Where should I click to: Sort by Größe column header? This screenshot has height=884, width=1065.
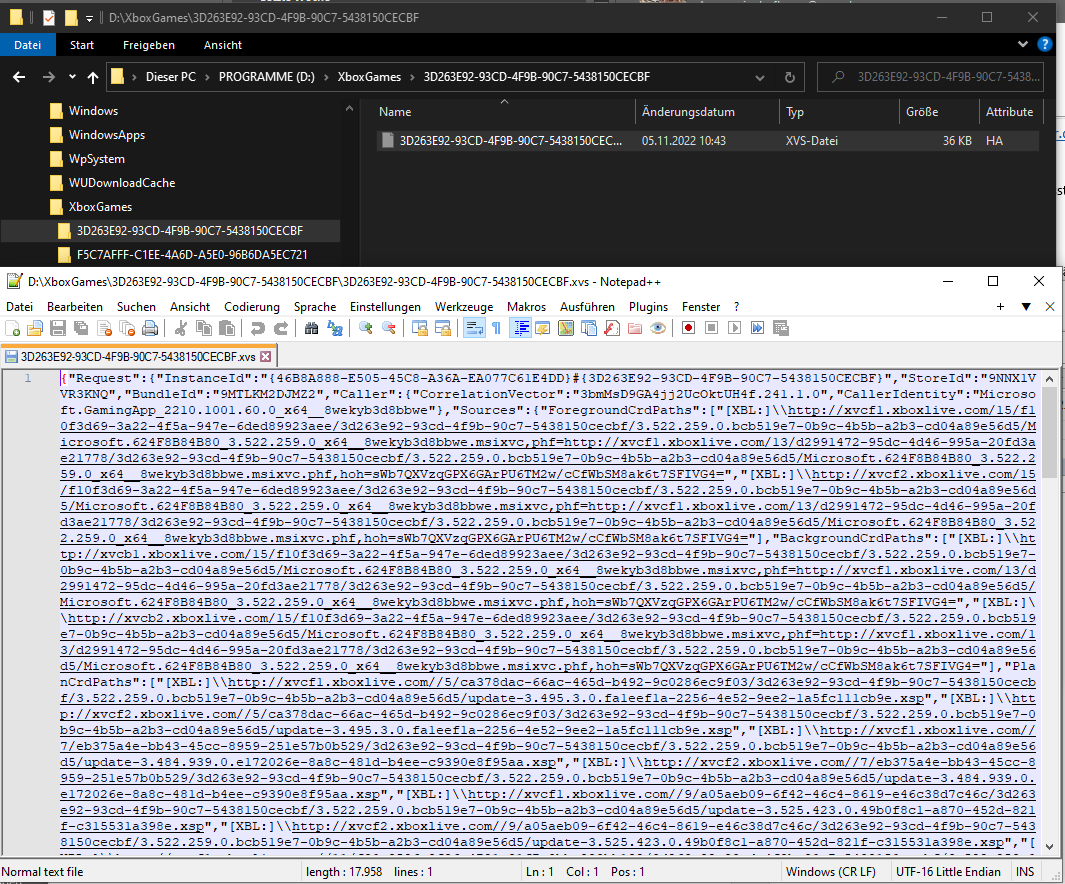click(x=939, y=112)
